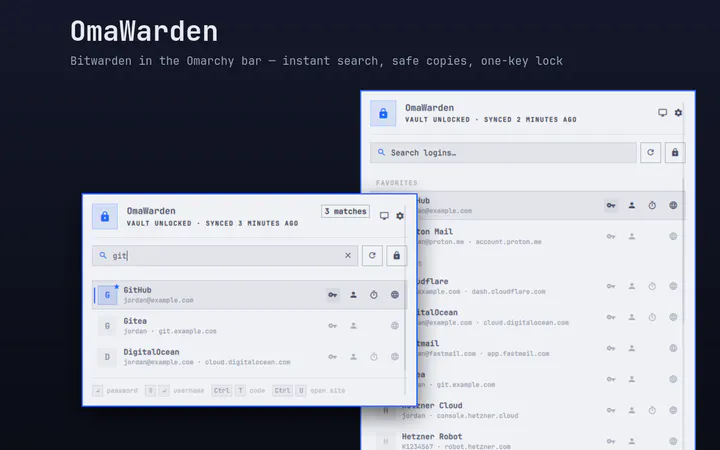Copy Hetzner Robot password key icon
720x450 pixels.
click(611, 441)
